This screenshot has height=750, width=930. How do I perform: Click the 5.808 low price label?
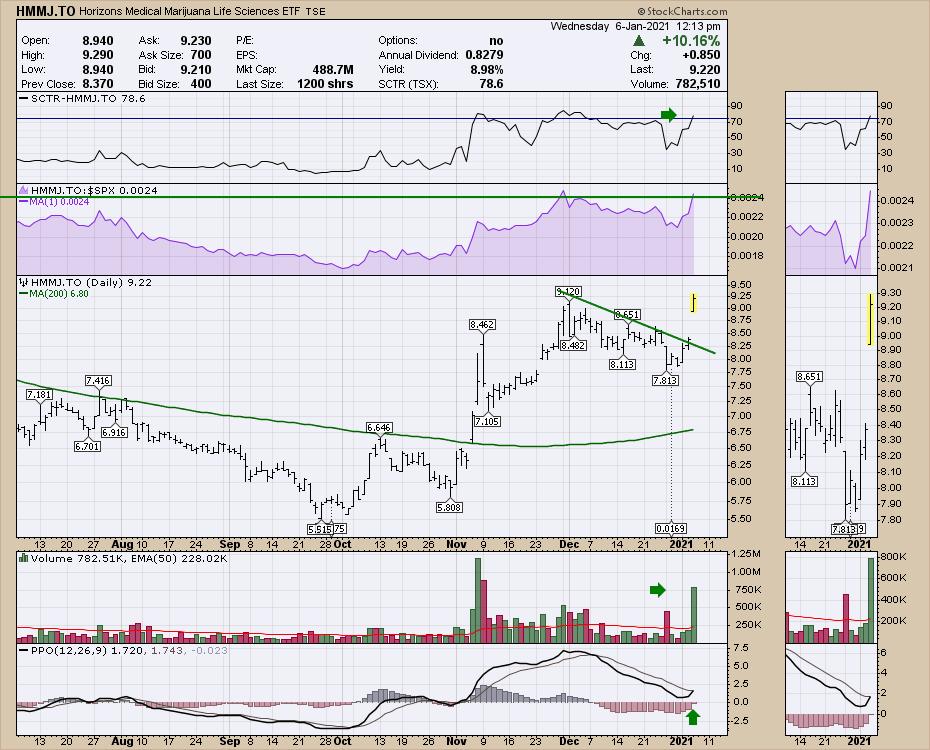pos(449,507)
